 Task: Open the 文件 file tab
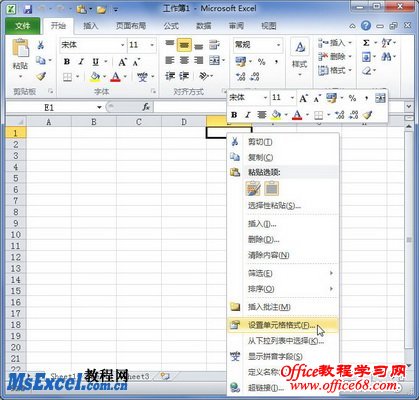(x=22, y=26)
